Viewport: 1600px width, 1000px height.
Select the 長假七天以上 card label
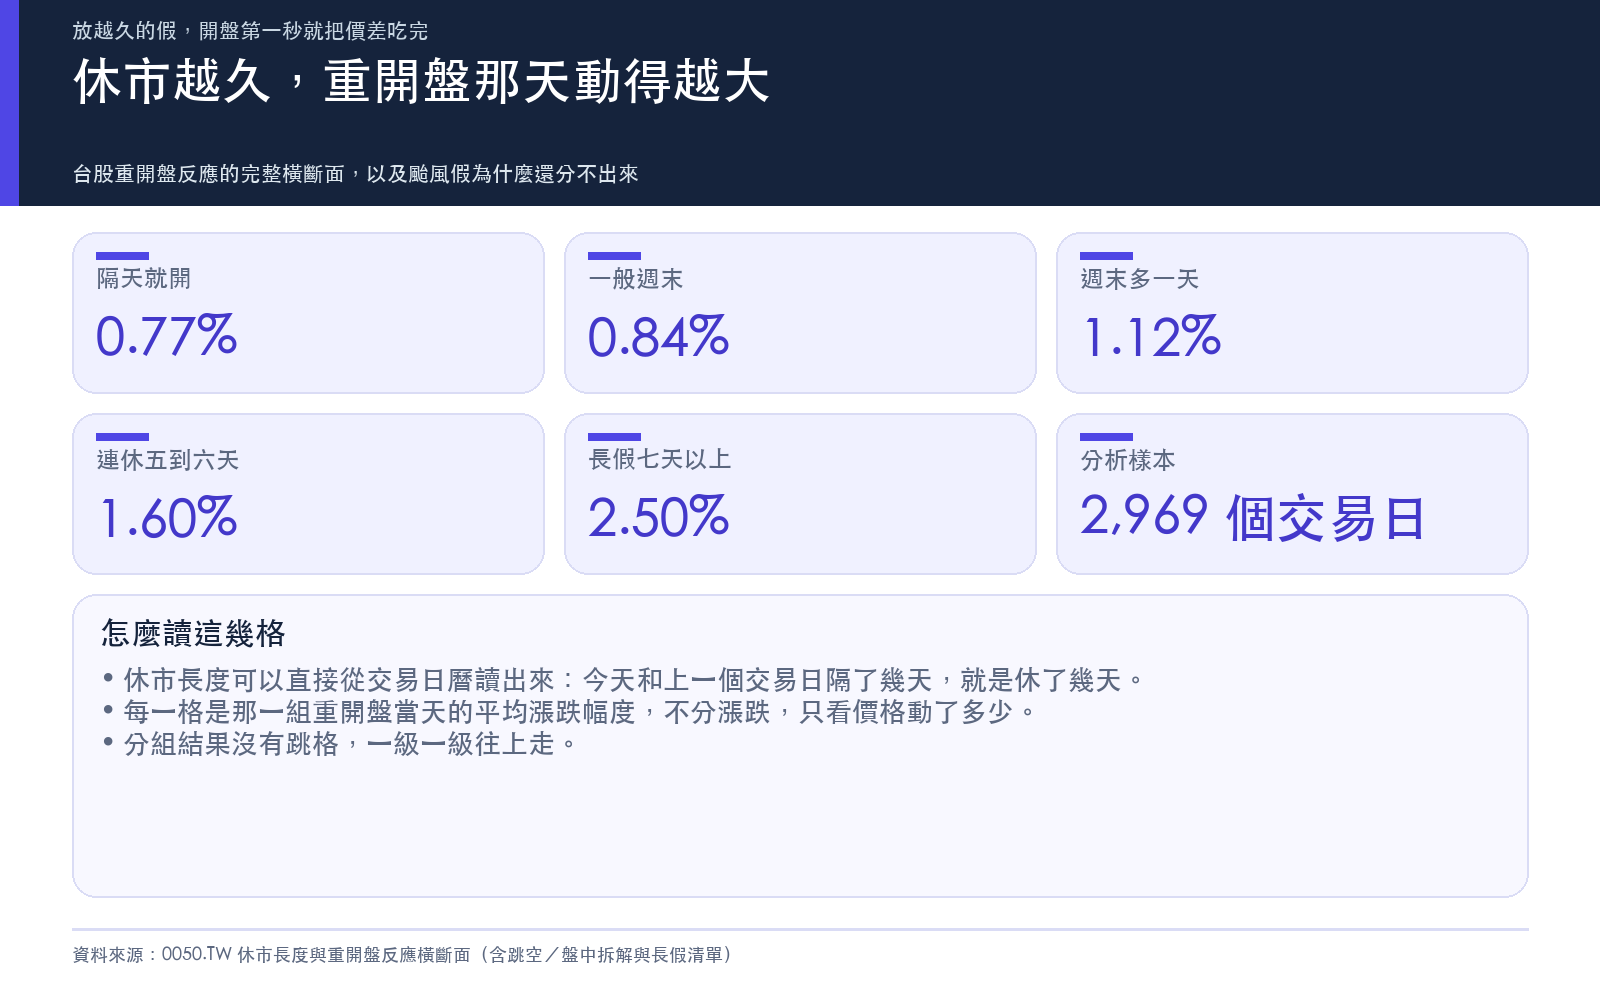pyautogui.click(x=660, y=459)
